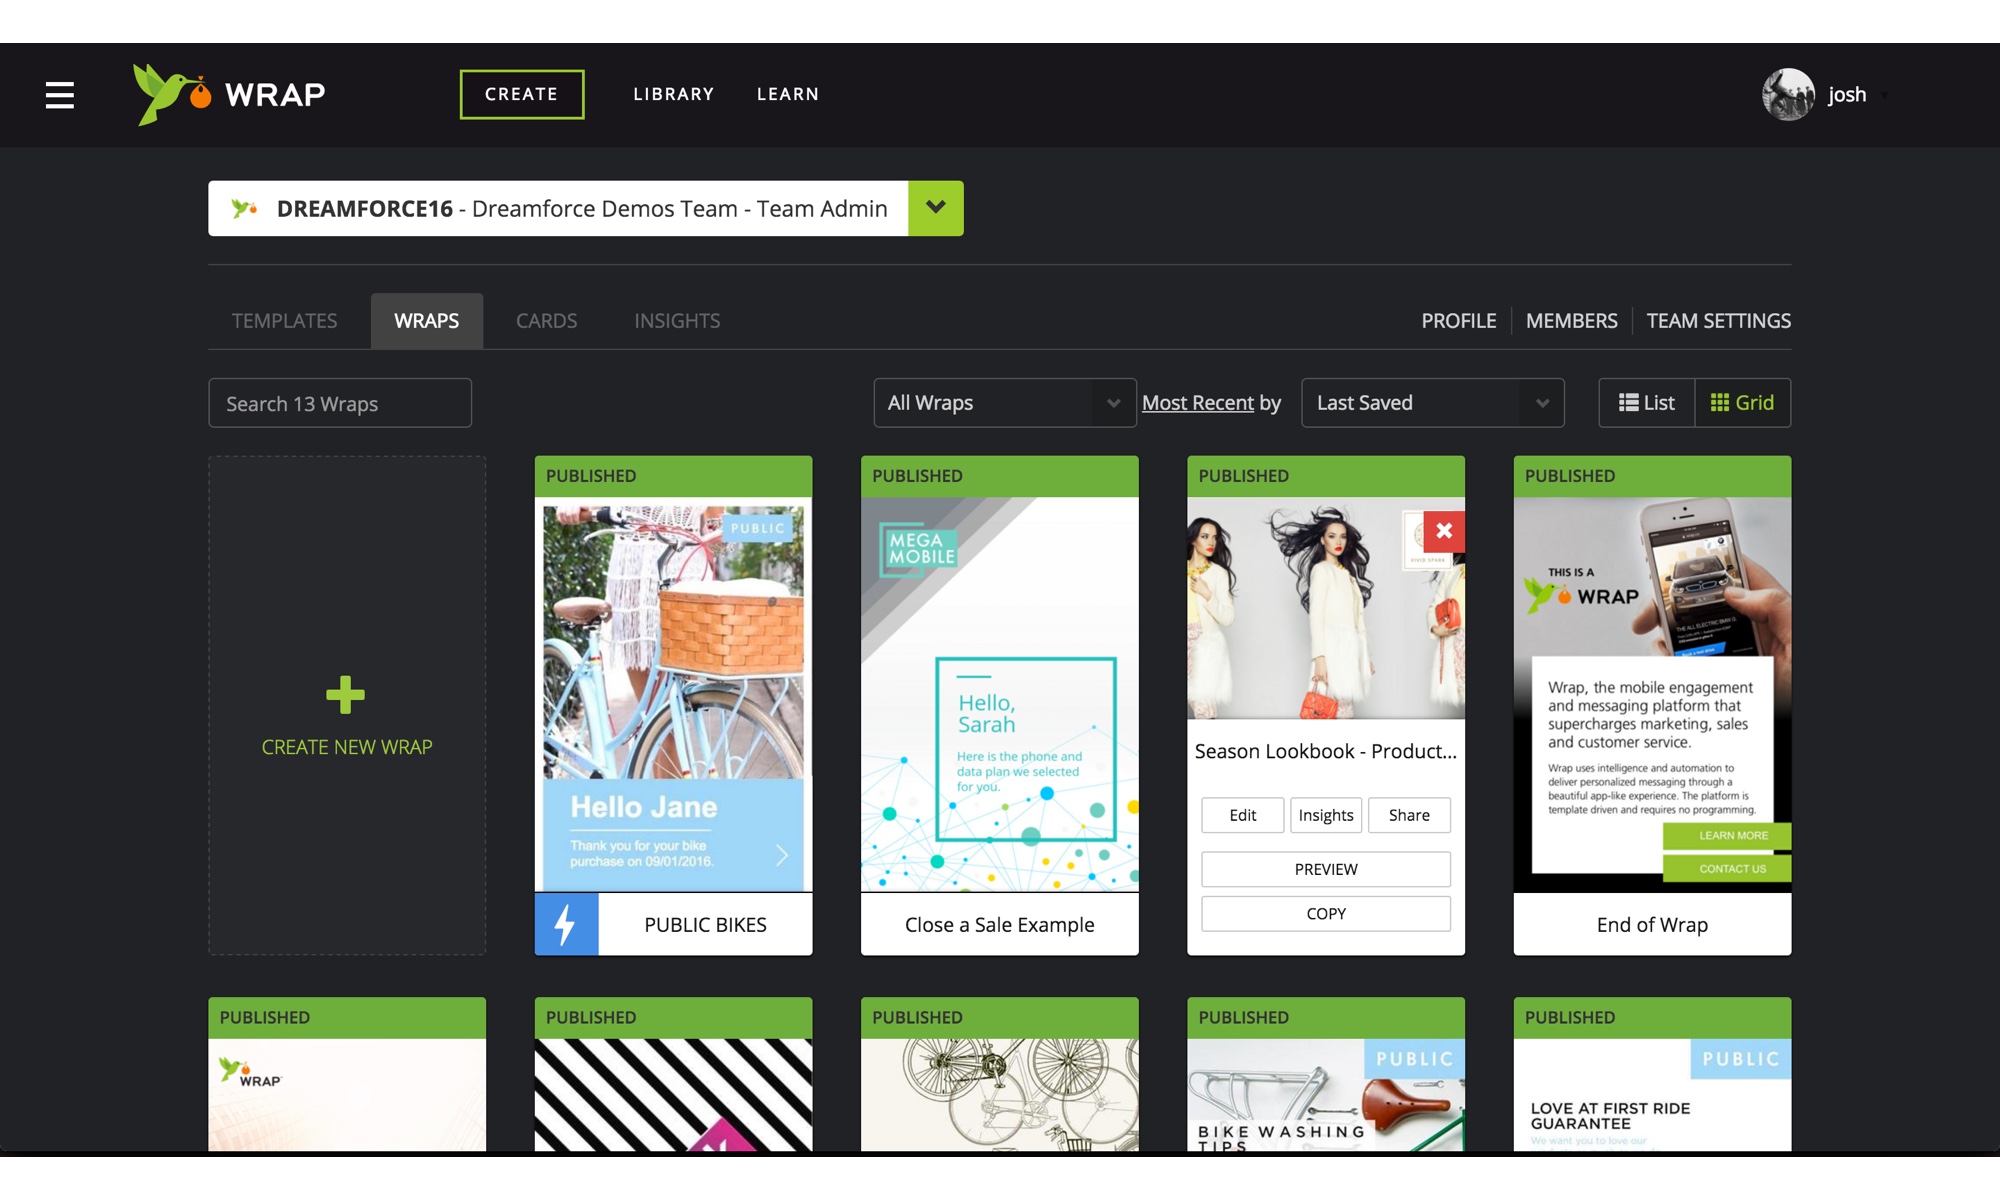
Task: Open the hamburger menu
Action: click(x=60, y=95)
